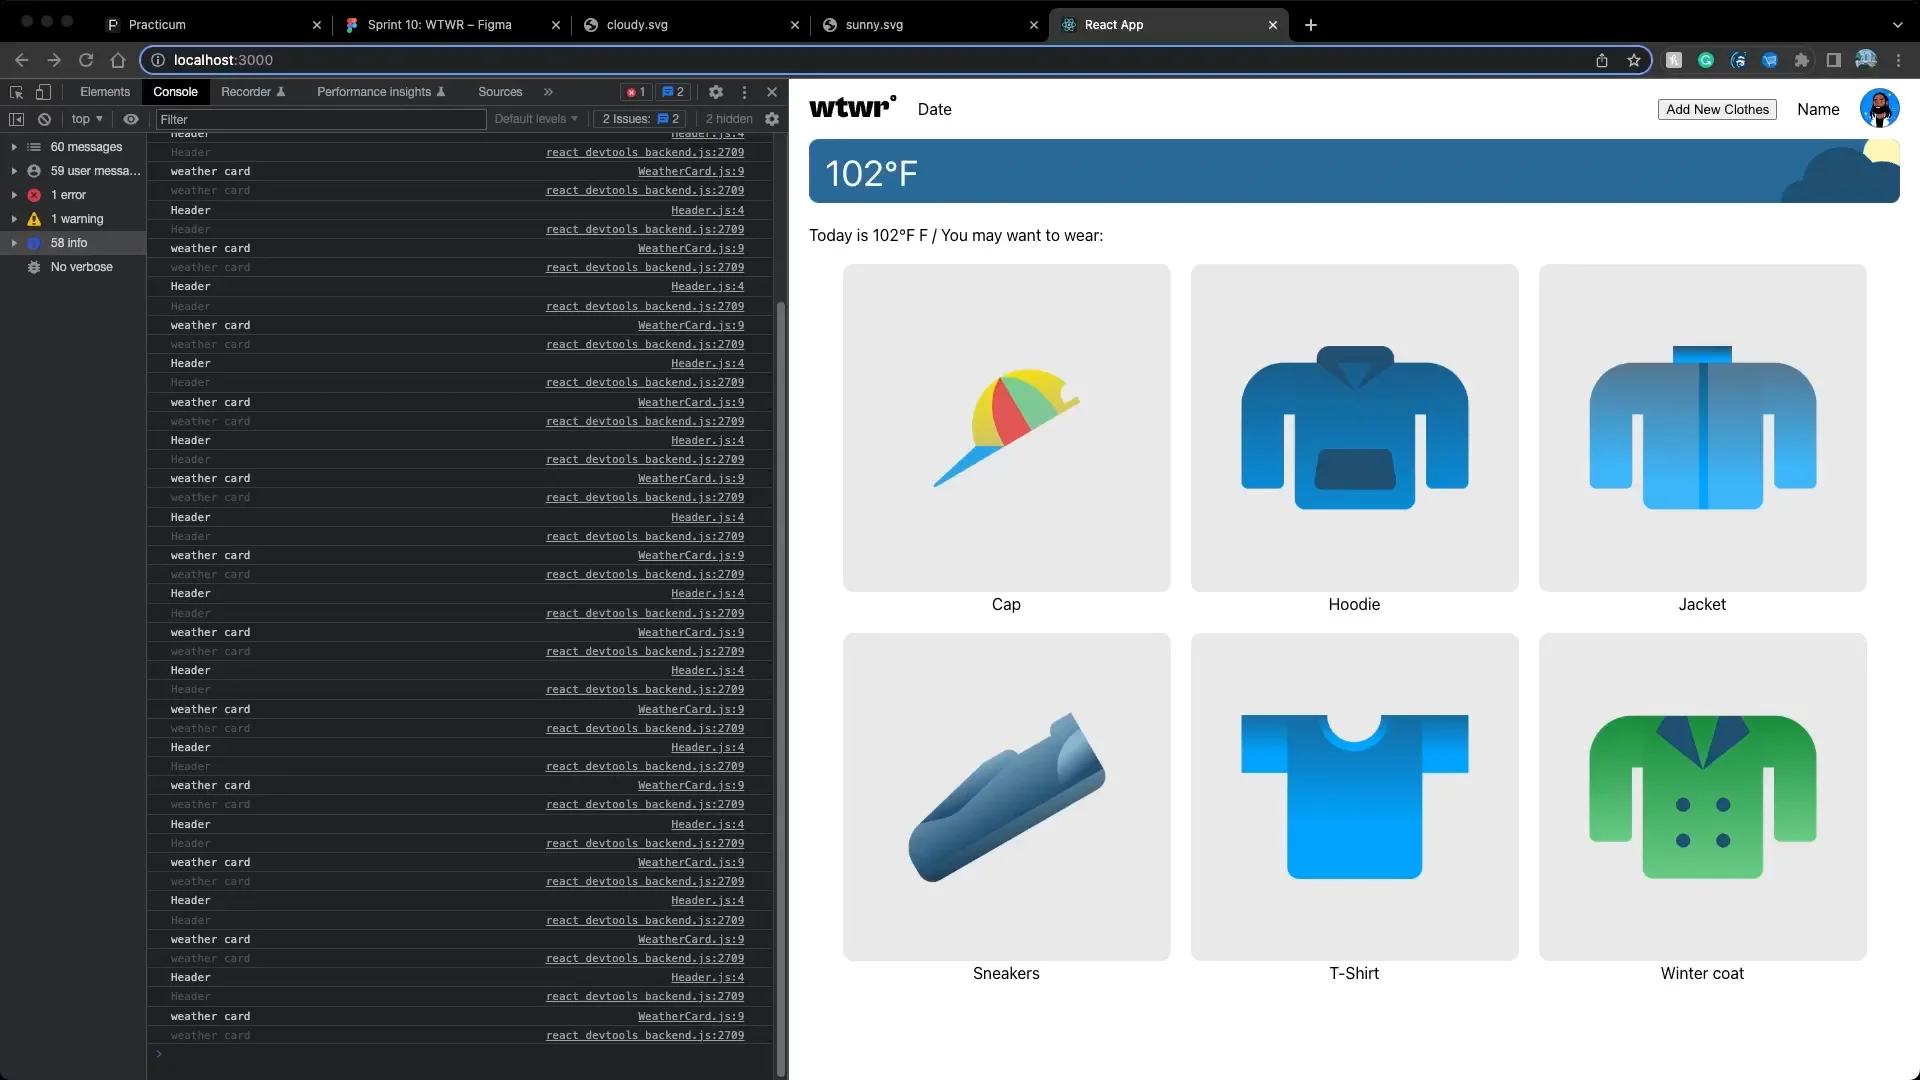Switch to the Elements panel tab
The height and width of the screenshot is (1080, 1920).
[x=104, y=92]
